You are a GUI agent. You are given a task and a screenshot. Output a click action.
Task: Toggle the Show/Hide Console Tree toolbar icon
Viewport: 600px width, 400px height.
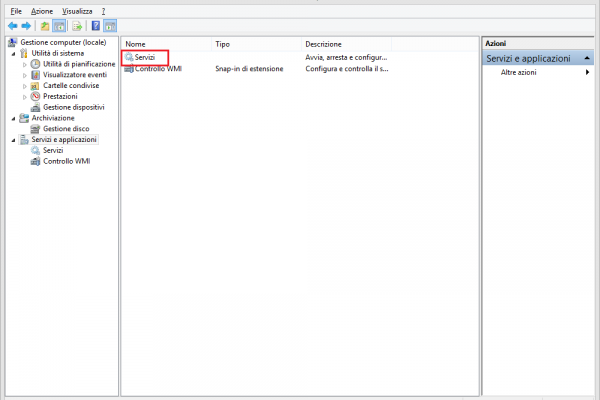click(59, 26)
